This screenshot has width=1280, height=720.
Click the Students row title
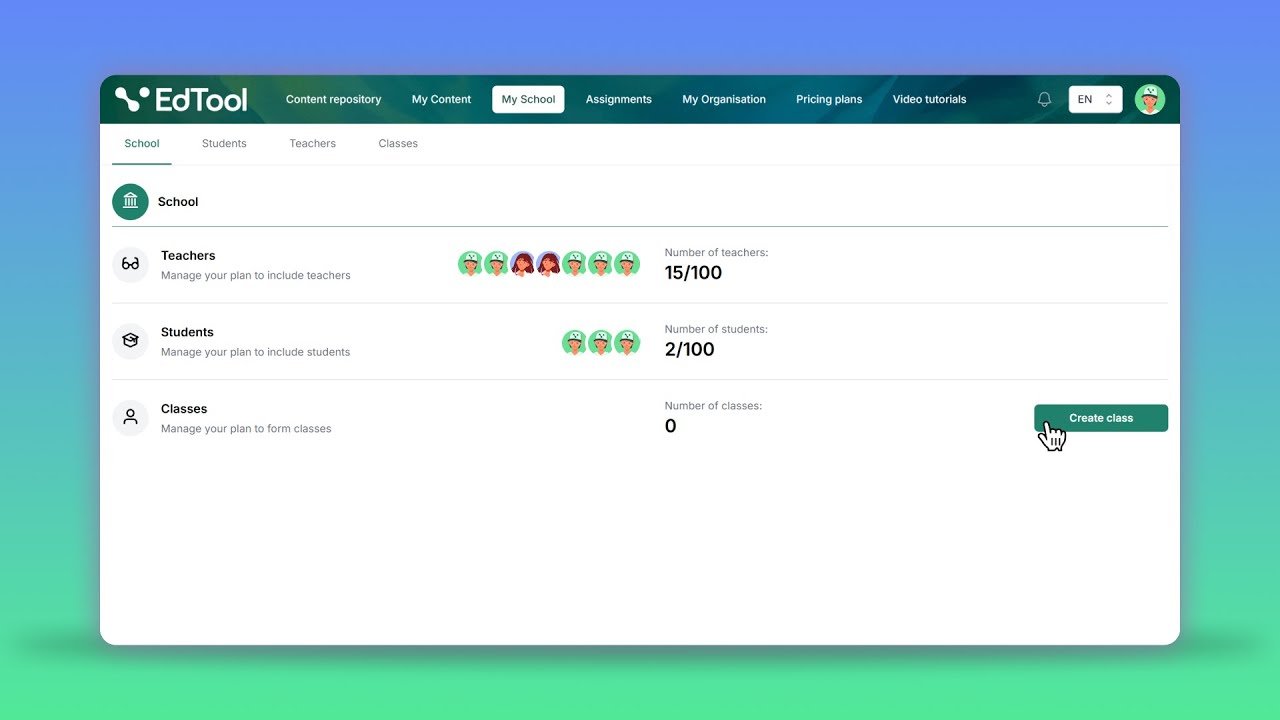click(x=187, y=332)
